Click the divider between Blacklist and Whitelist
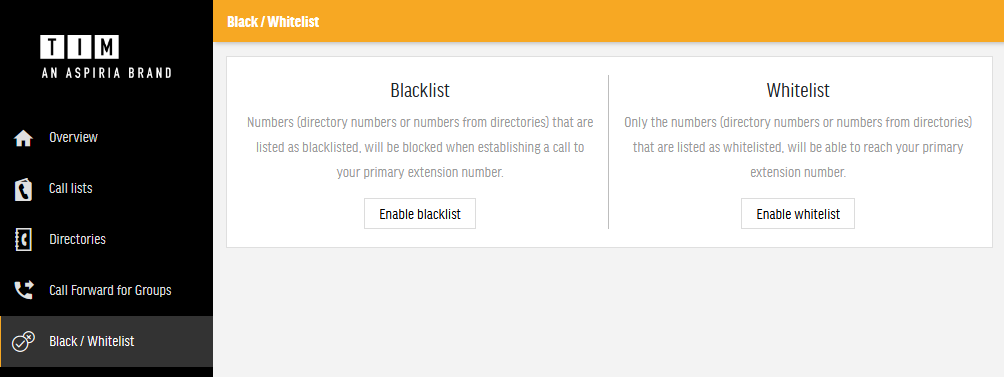This screenshot has width=1004, height=377. point(608,152)
